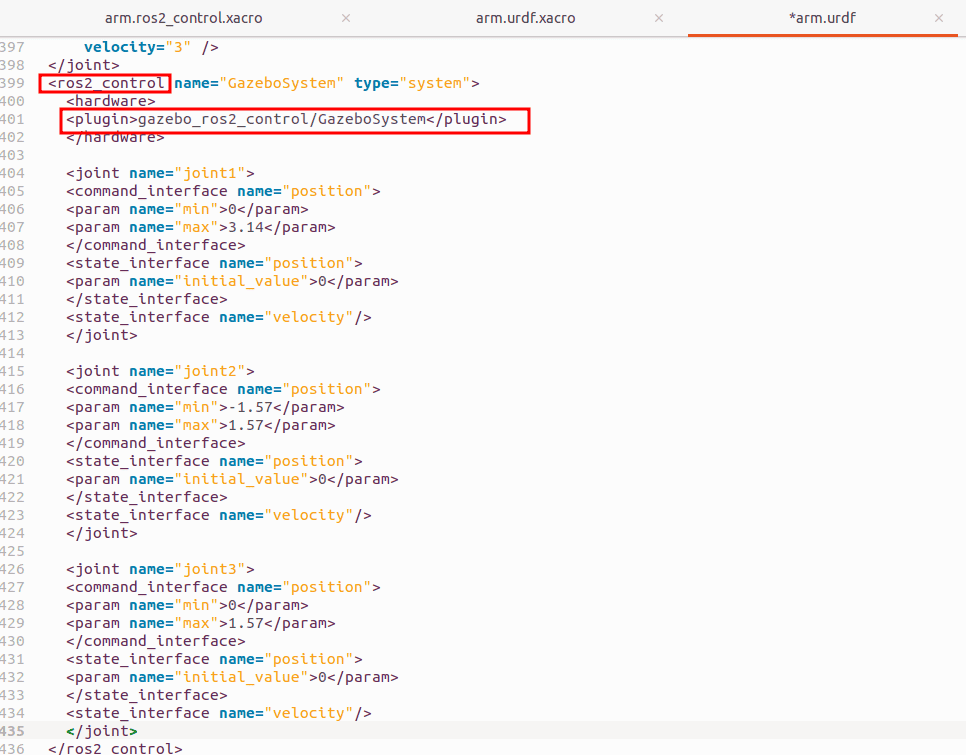The width and height of the screenshot is (966, 755).
Task: Close the *arm.urdf tab
Action: [x=939, y=18]
